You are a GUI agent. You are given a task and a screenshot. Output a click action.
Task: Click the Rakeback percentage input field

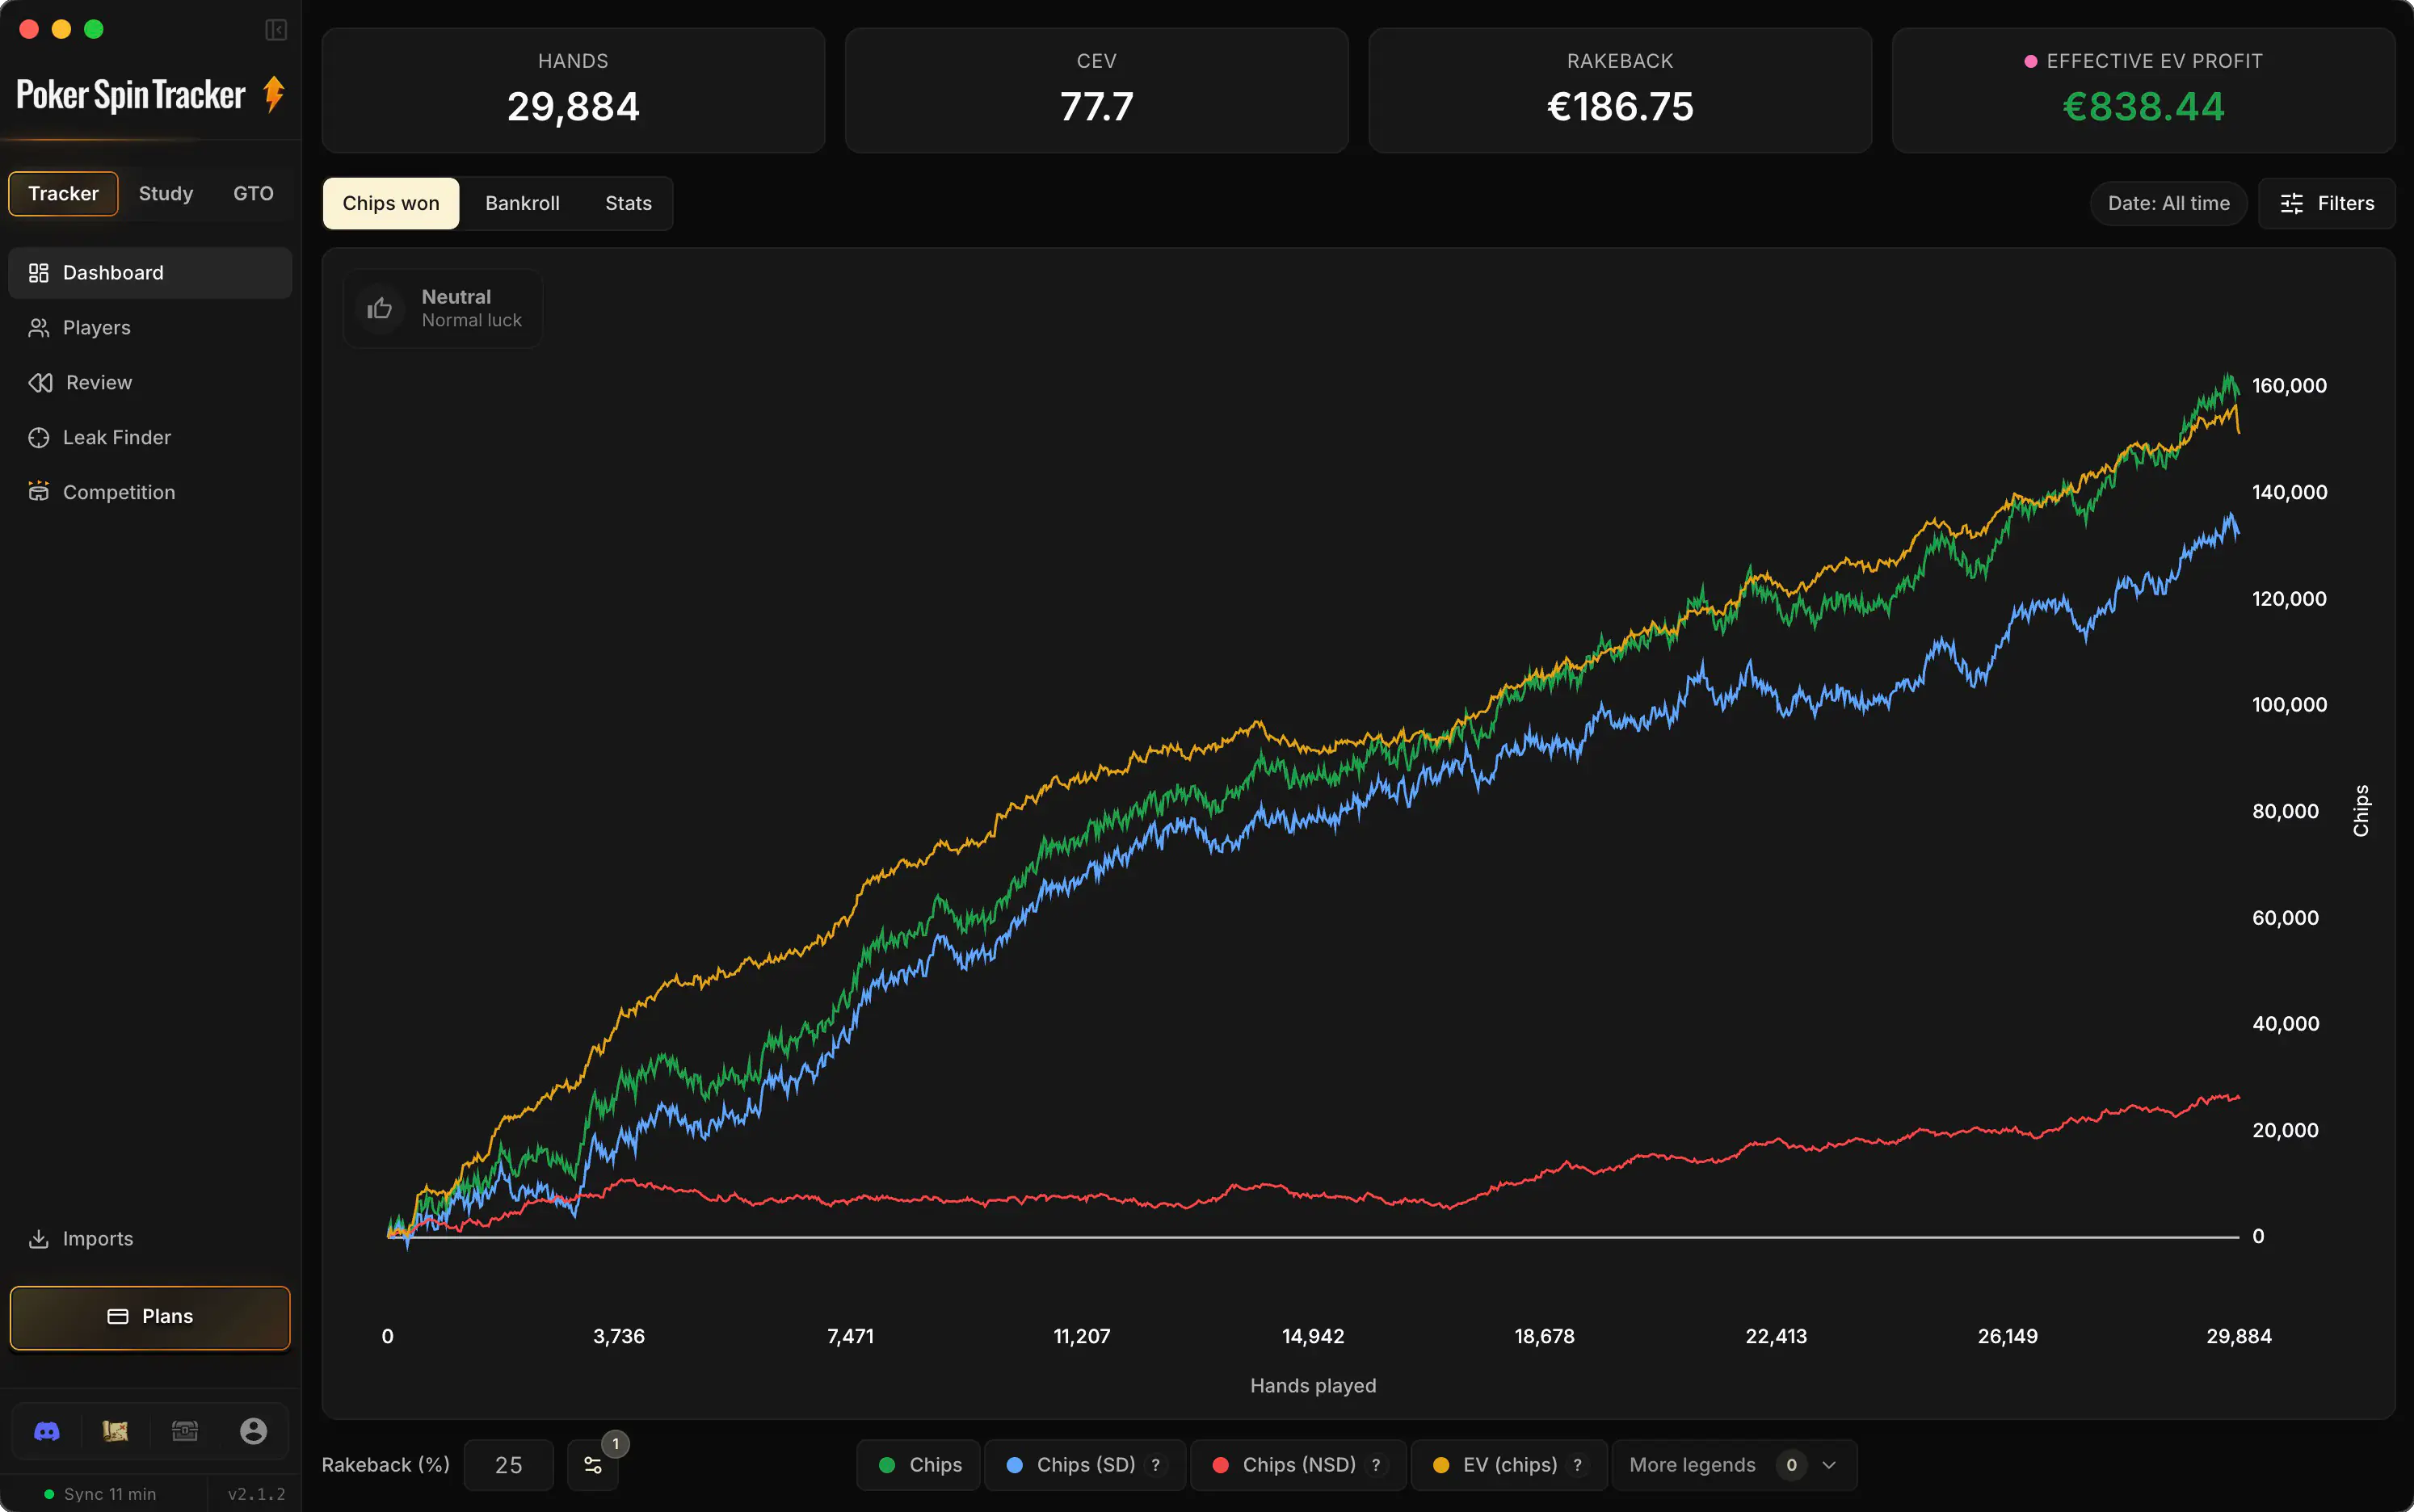point(508,1465)
